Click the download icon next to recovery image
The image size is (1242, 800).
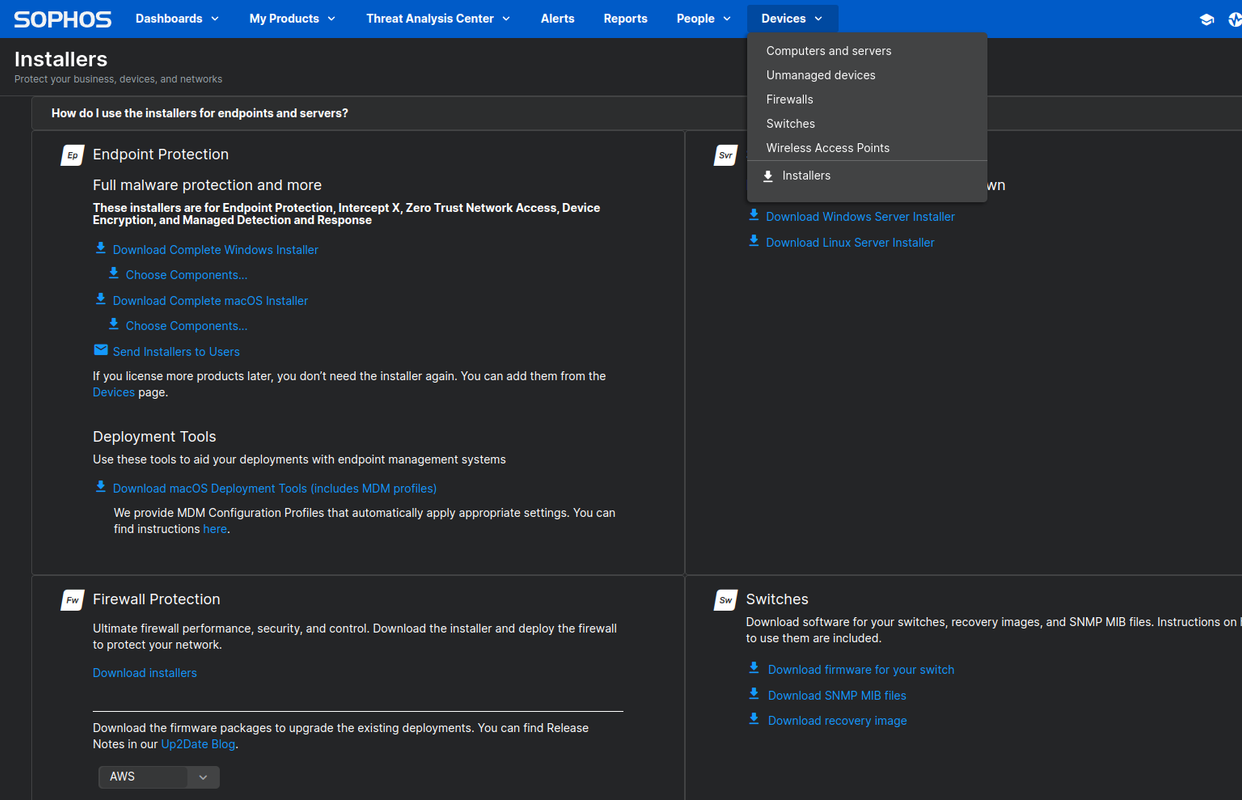pos(753,719)
